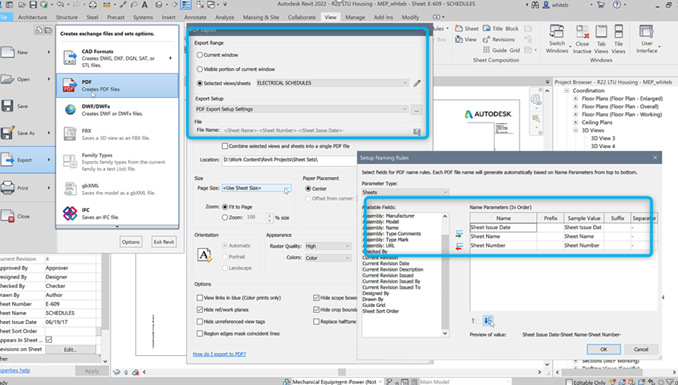Toggle Hide ref/work planes checkbox
Image resolution: width=678 pixels, height=385 pixels.
[200, 310]
